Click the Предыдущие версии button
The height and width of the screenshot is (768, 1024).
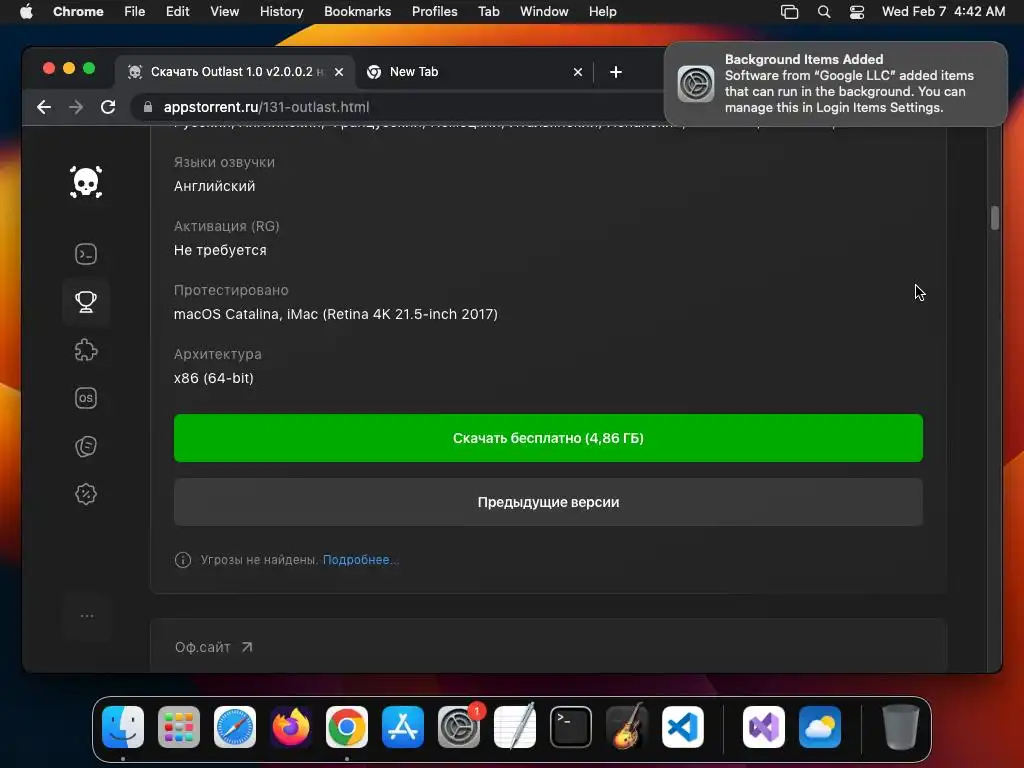coord(548,502)
